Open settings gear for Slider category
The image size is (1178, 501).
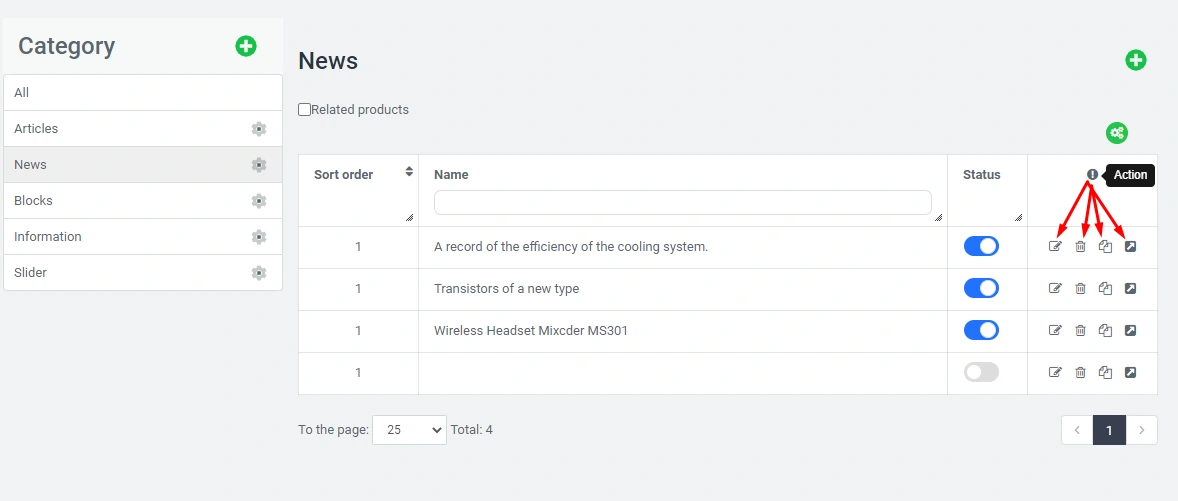[x=259, y=273]
